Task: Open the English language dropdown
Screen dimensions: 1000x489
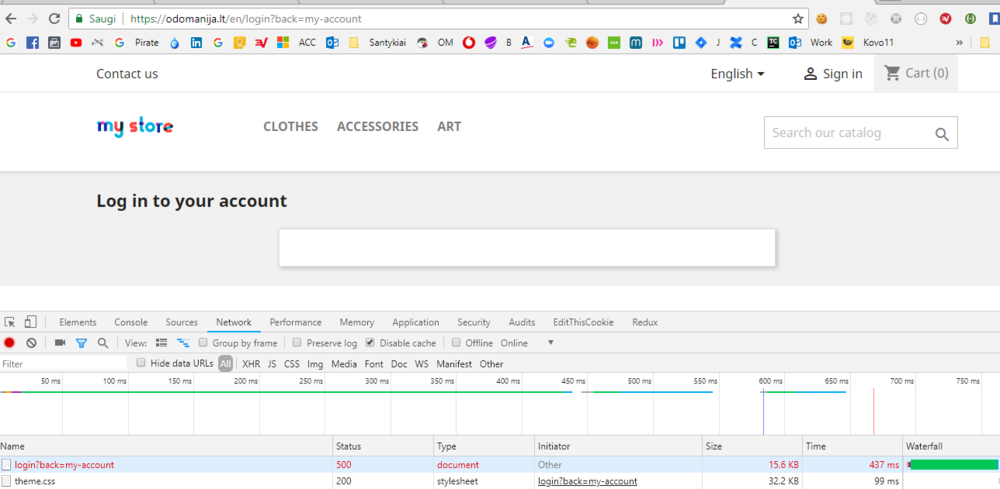Action: tap(737, 73)
